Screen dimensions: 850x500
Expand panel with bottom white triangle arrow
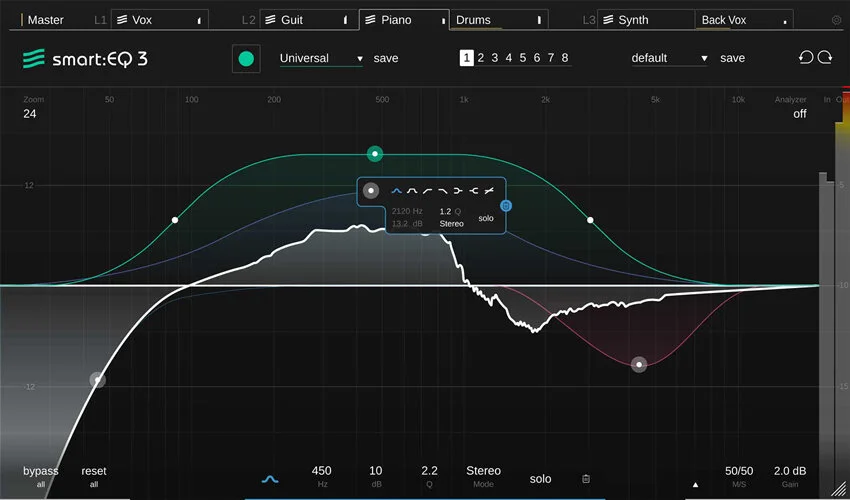(696, 485)
